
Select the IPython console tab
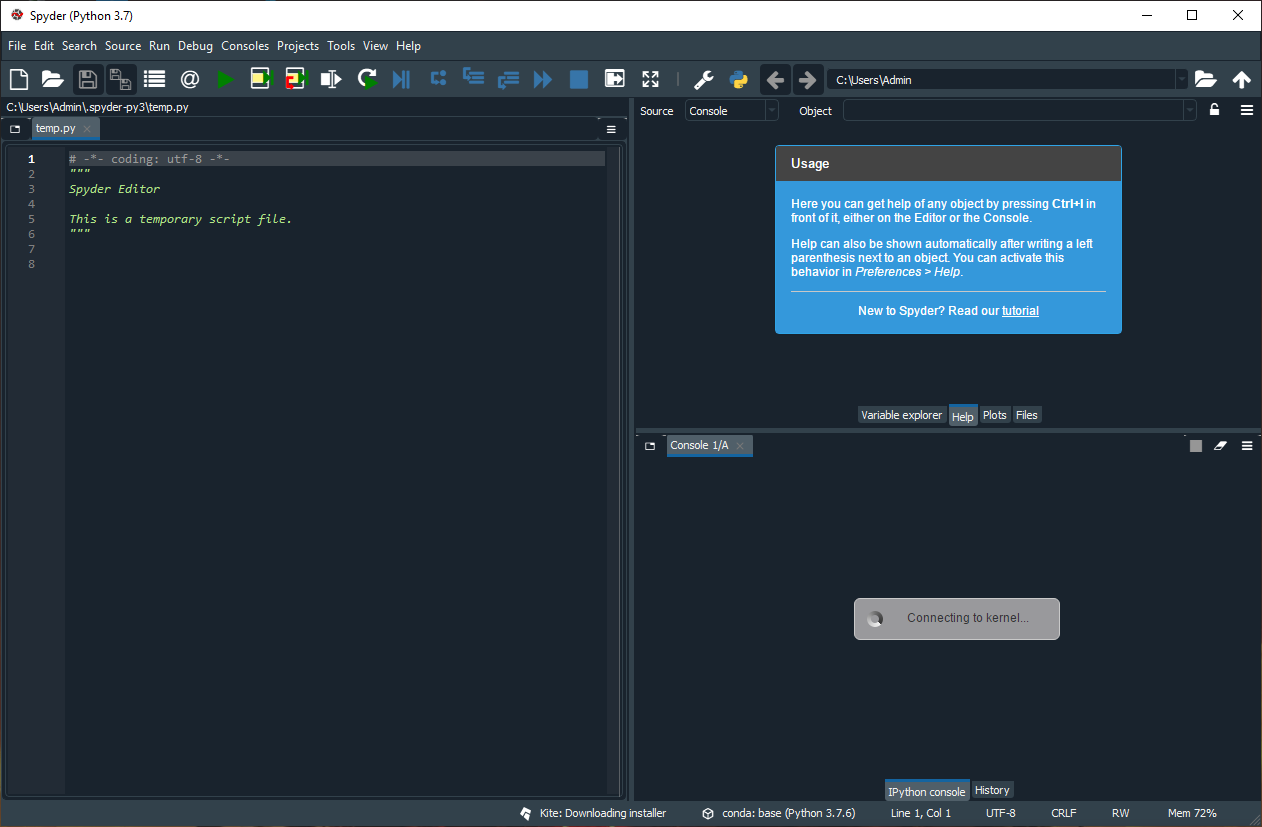click(927, 791)
